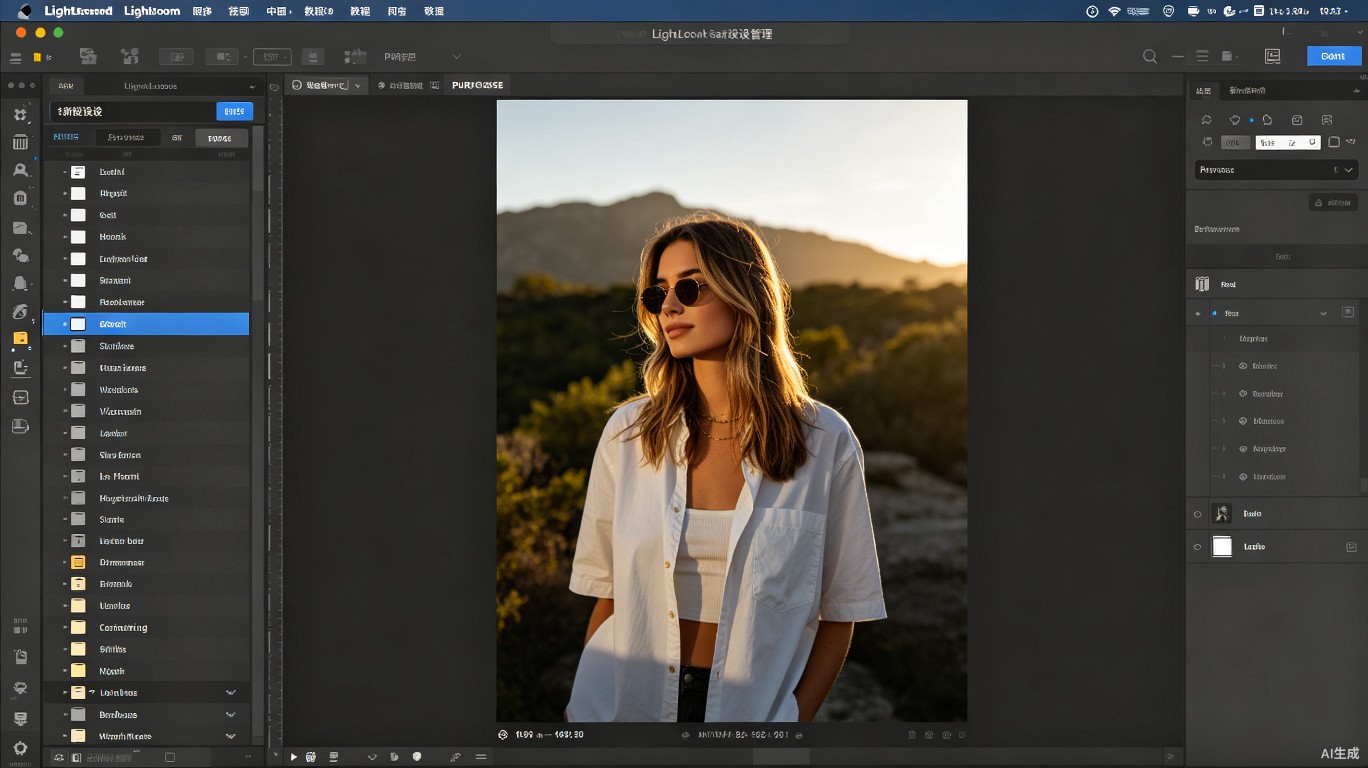Open the Pevvuaue dropdown in right panel

(1276, 170)
